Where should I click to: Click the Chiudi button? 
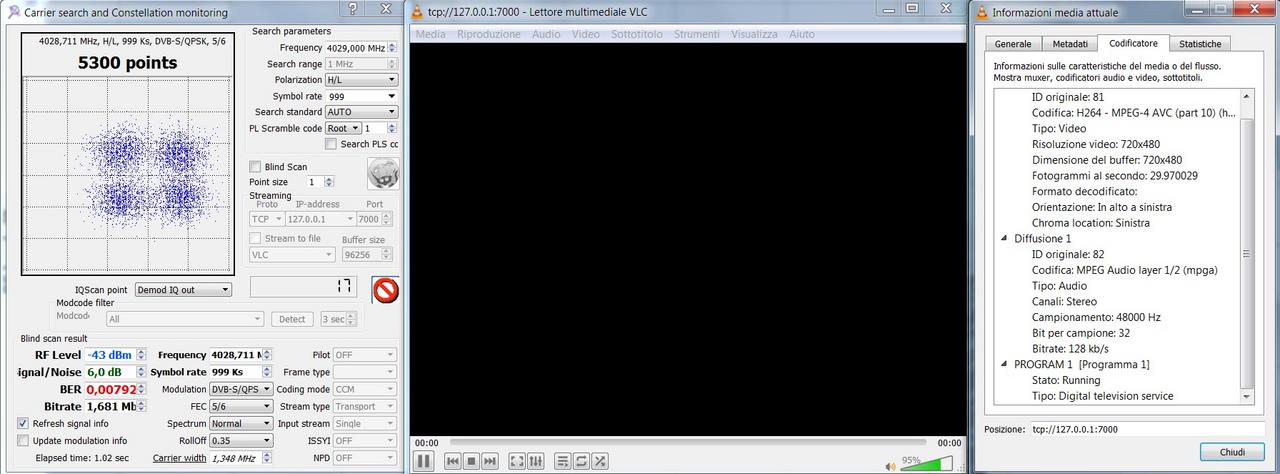(1232, 452)
